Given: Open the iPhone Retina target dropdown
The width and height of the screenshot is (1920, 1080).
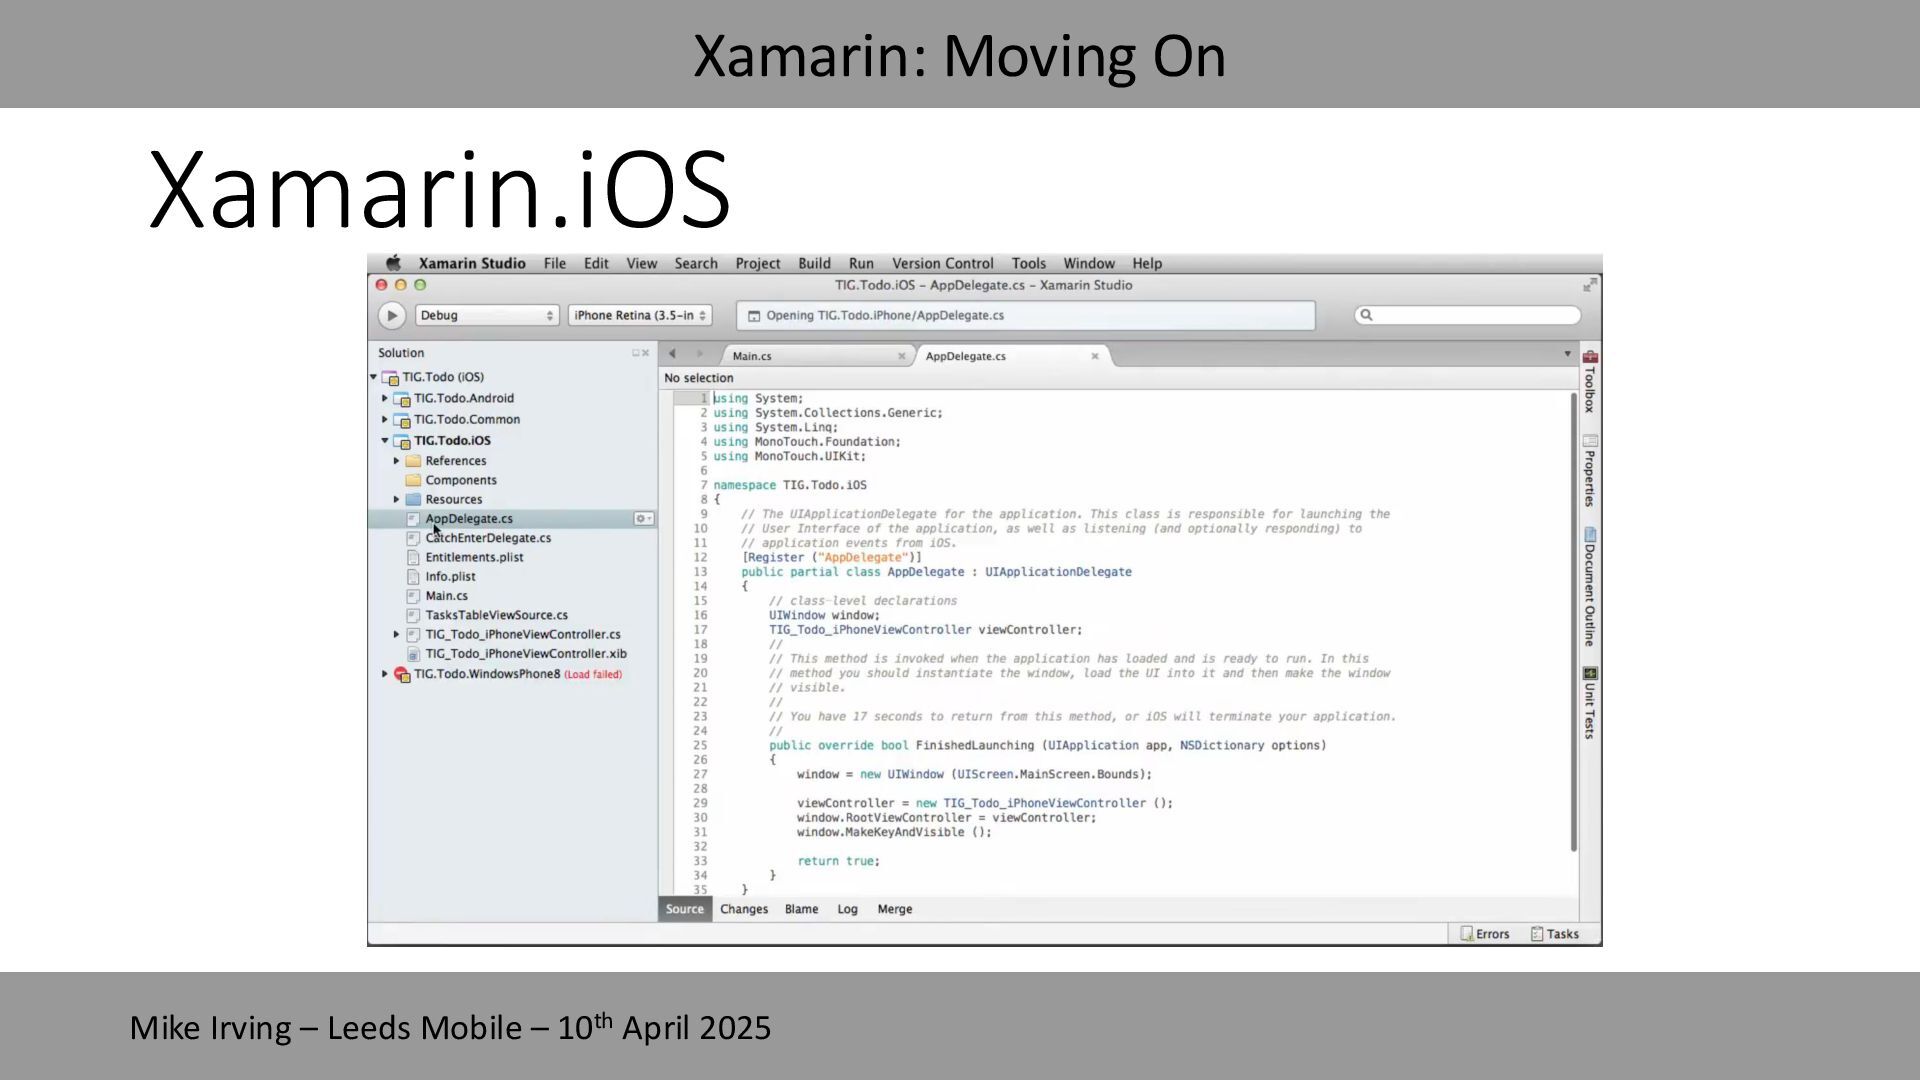Looking at the screenshot, I should point(640,315).
